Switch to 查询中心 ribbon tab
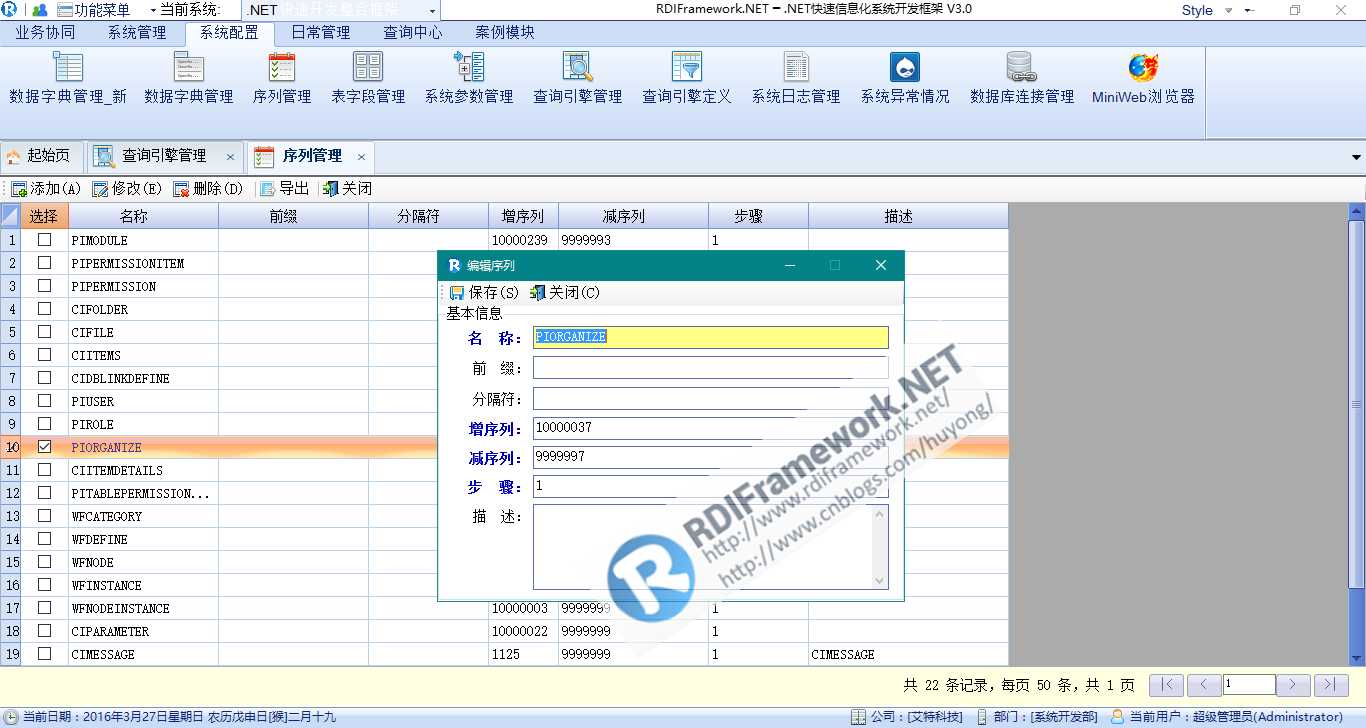This screenshot has height=728, width=1366. pos(413,32)
